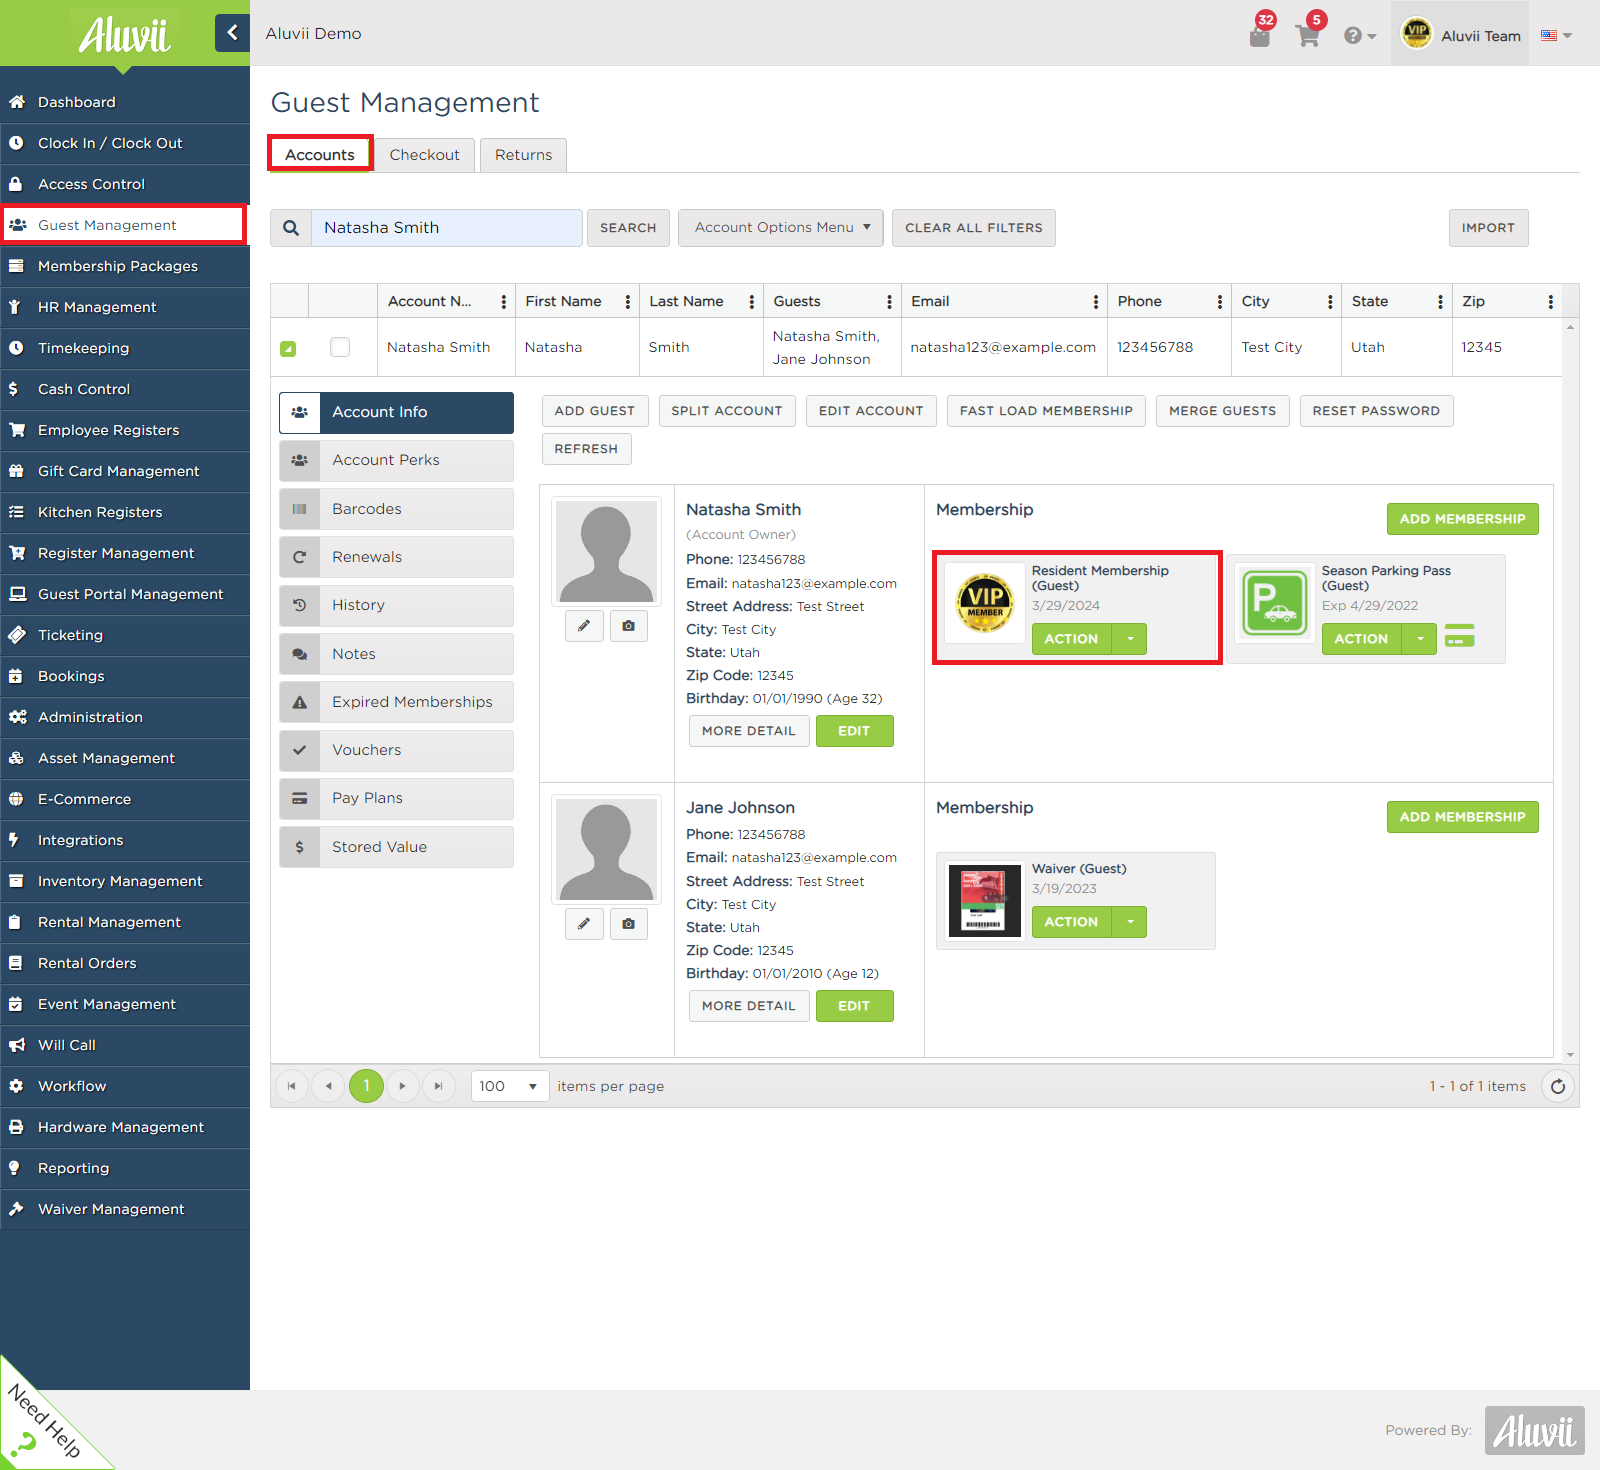Open the shopping cart icon
Screen dimensions: 1600x1470
pyautogui.click(x=1307, y=36)
